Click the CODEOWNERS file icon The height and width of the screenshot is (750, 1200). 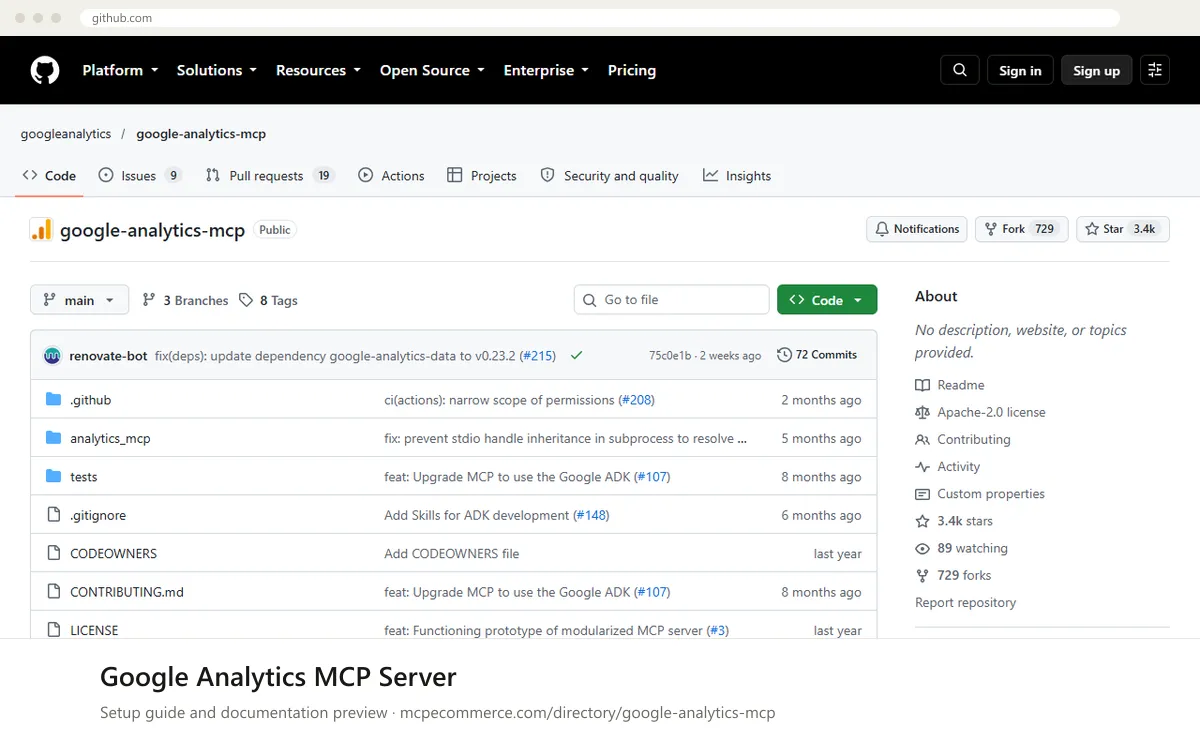tap(54, 553)
